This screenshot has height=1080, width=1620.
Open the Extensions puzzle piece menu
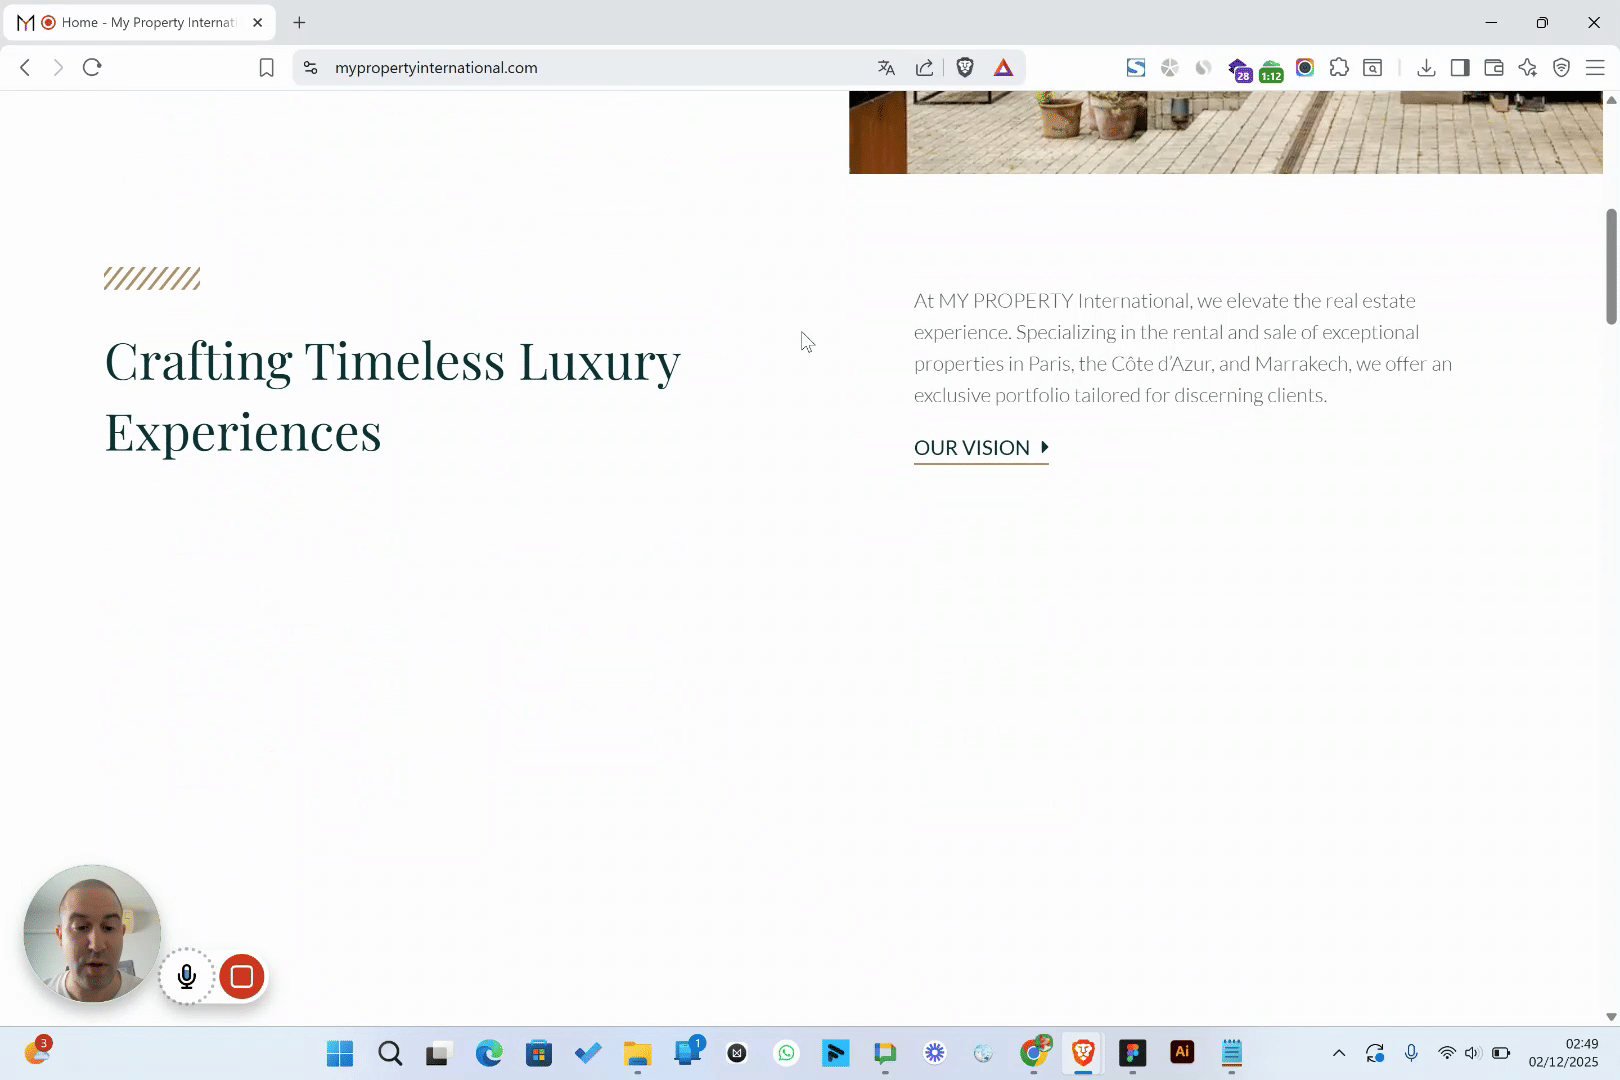(1339, 67)
